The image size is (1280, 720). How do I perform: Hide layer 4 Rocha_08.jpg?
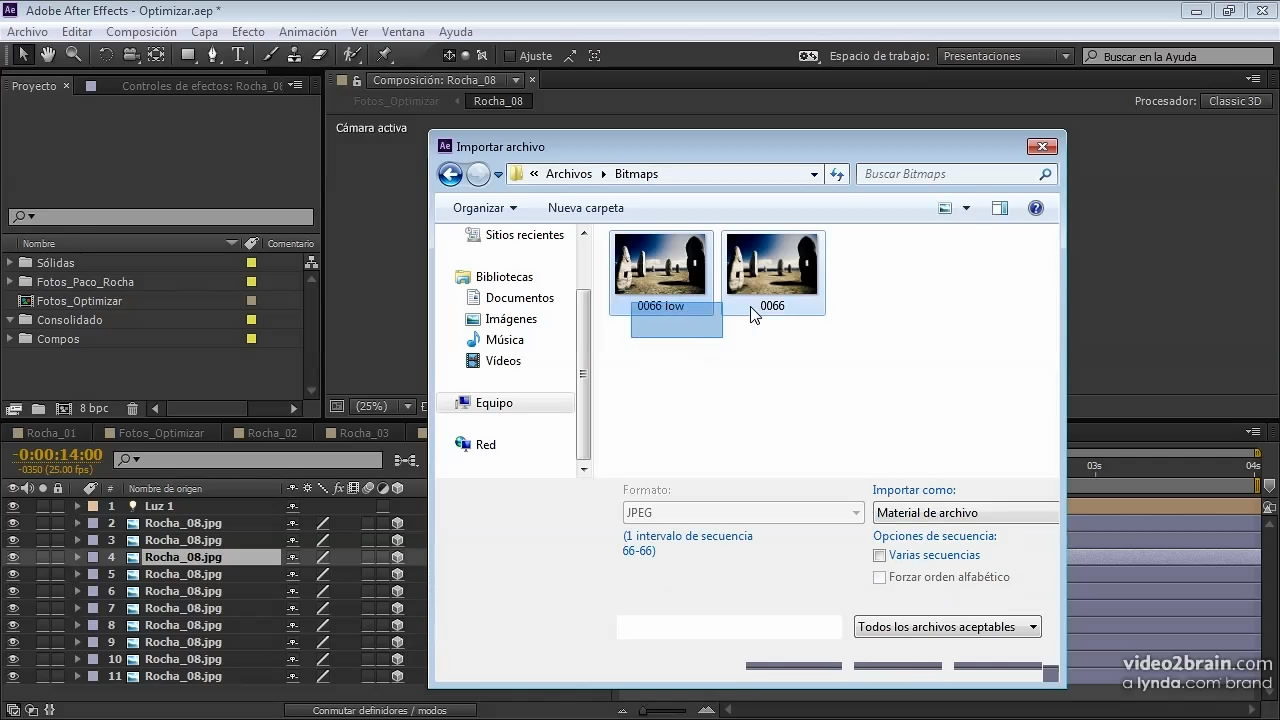[x=13, y=557]
